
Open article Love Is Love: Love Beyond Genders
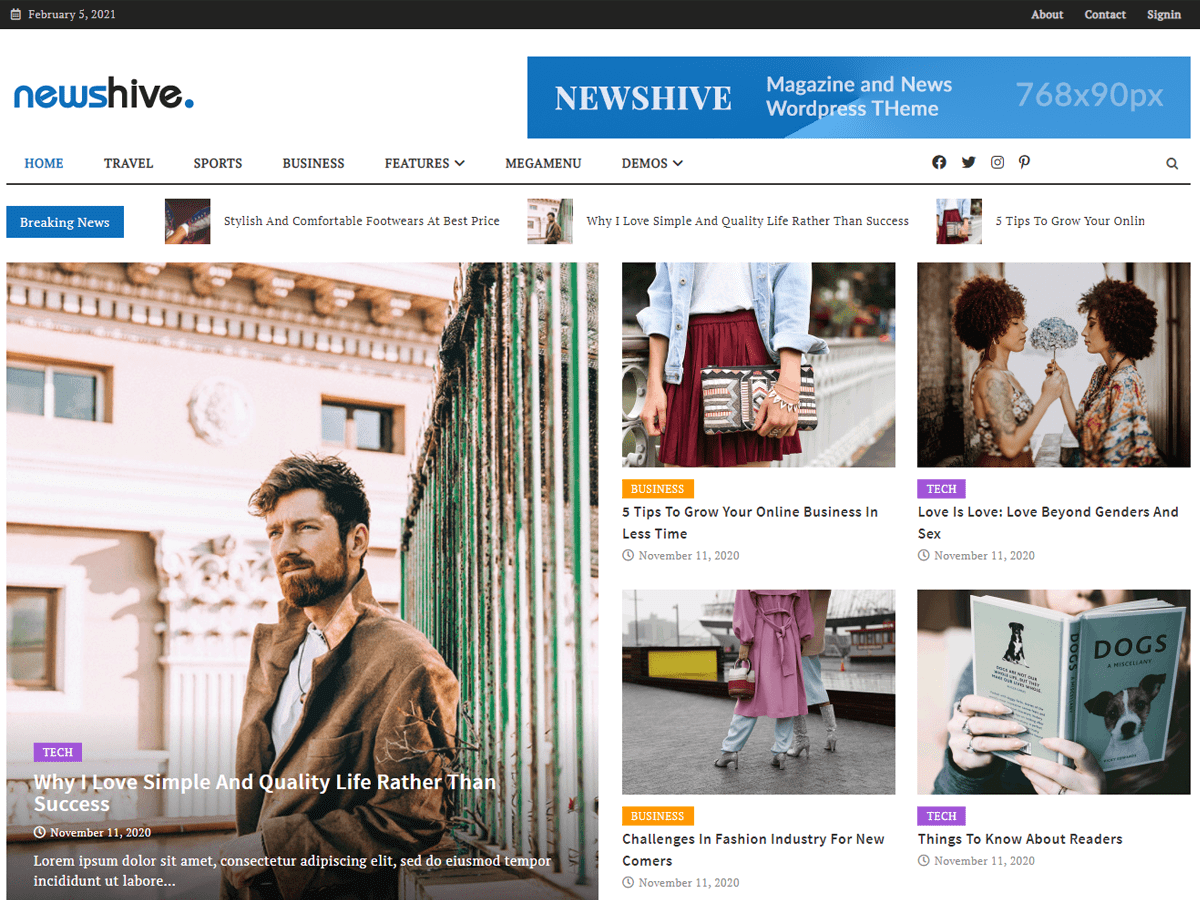coord(1048,522)
